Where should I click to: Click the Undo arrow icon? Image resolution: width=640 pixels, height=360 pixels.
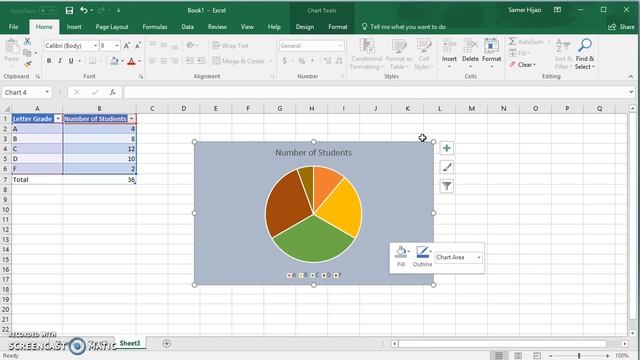(84, 11)
